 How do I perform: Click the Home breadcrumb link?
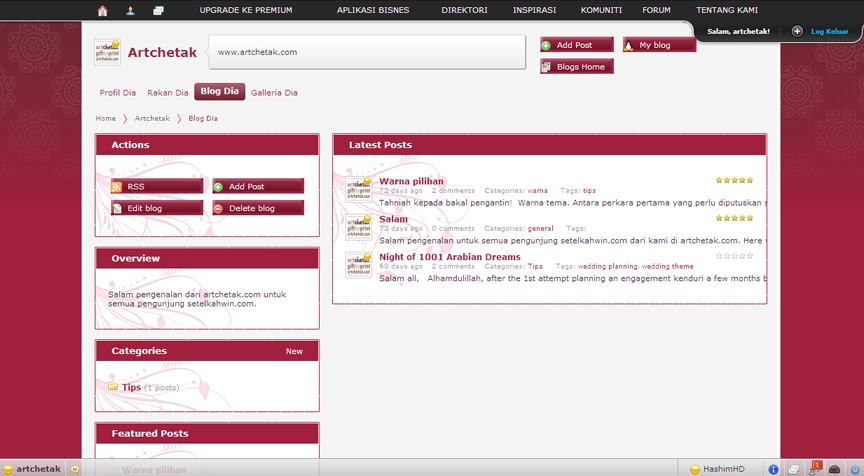[105, 118]
